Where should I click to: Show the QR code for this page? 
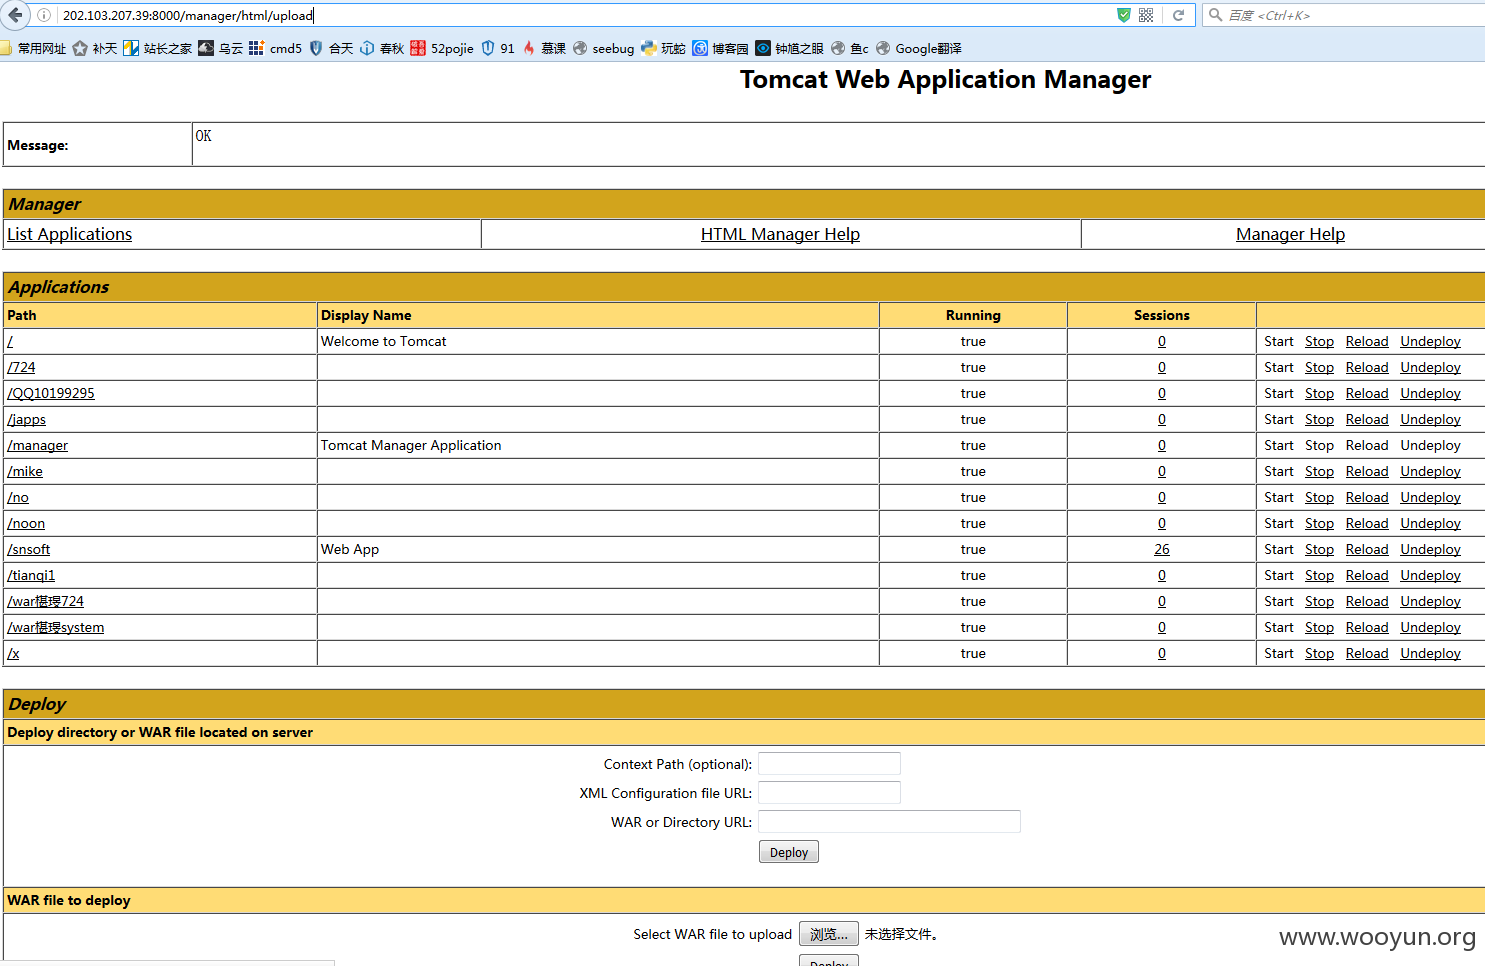1146,15
